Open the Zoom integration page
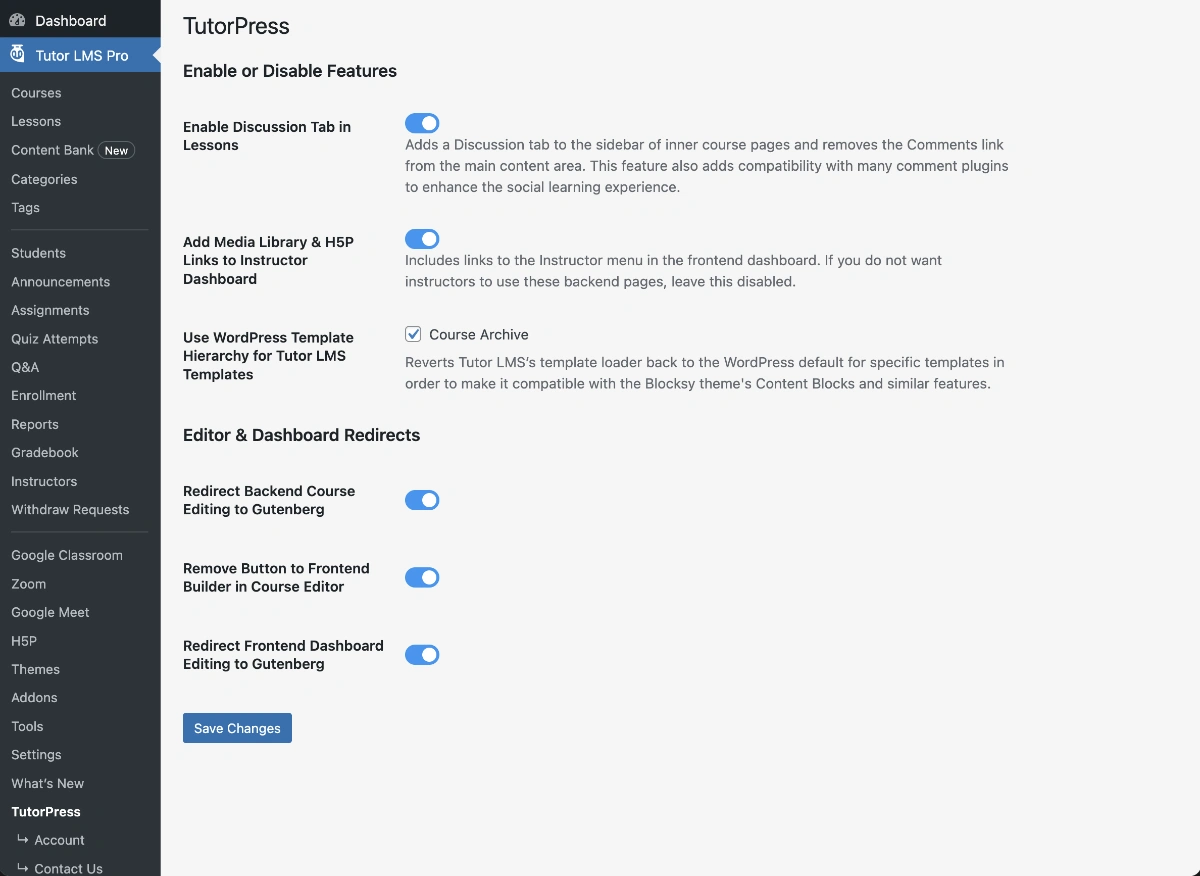The image size is (1200, 876). [28, 583]
